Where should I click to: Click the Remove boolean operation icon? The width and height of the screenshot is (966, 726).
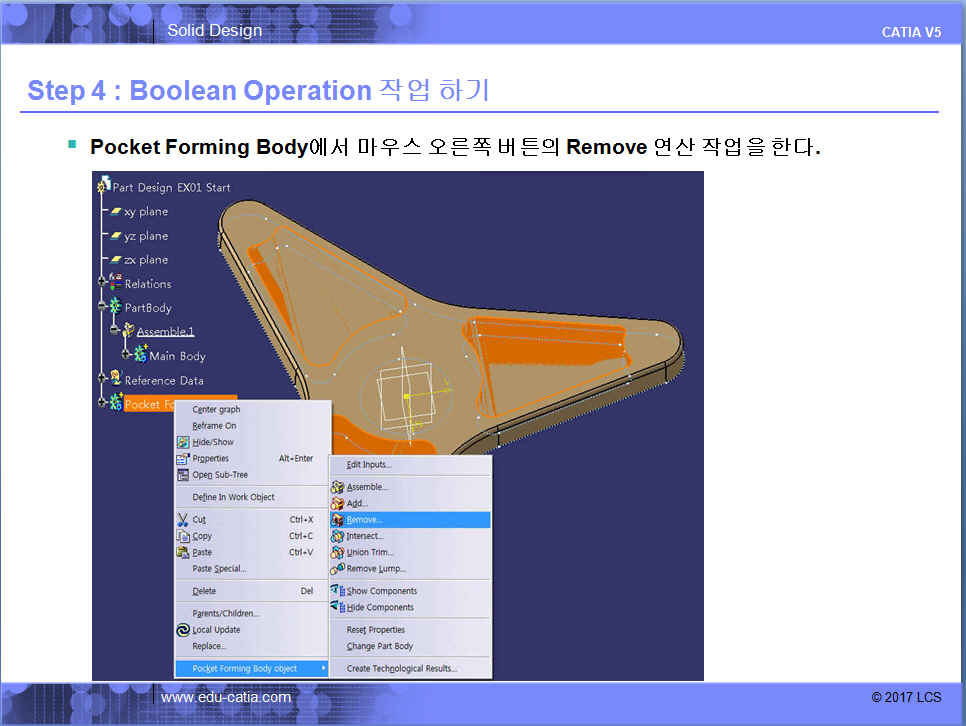click(338, 520)
